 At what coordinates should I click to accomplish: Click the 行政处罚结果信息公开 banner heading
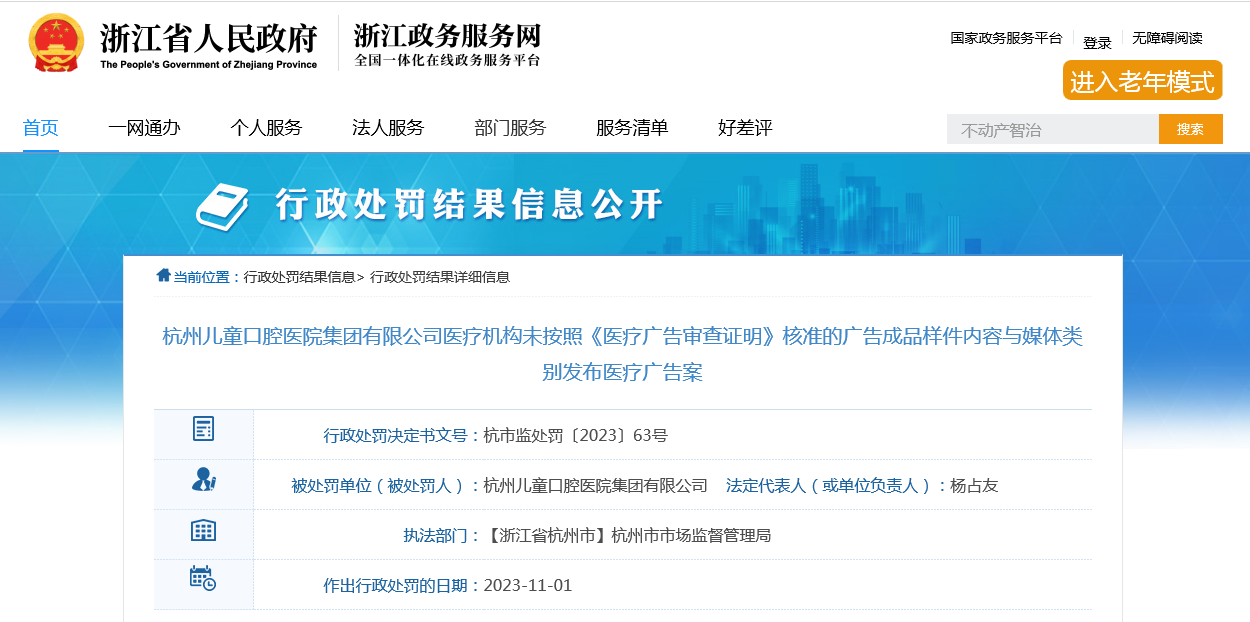click(x=469, y=205)
